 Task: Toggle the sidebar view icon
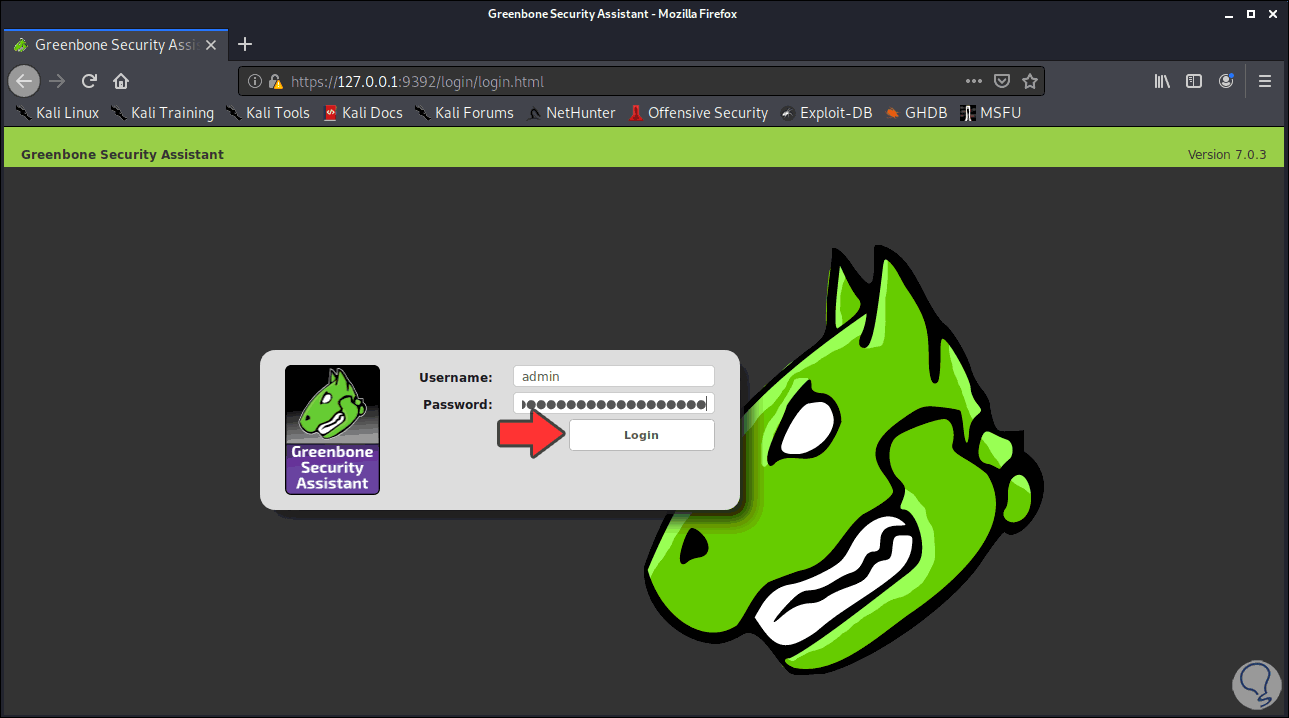click(x=1194, y=82)
